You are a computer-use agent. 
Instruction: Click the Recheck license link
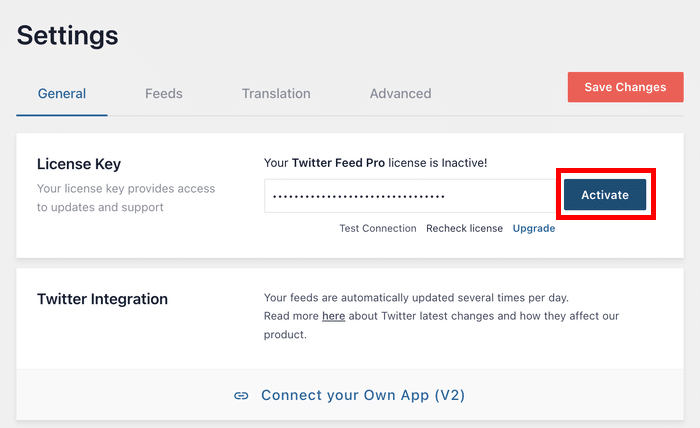click(x=464, y=229)
